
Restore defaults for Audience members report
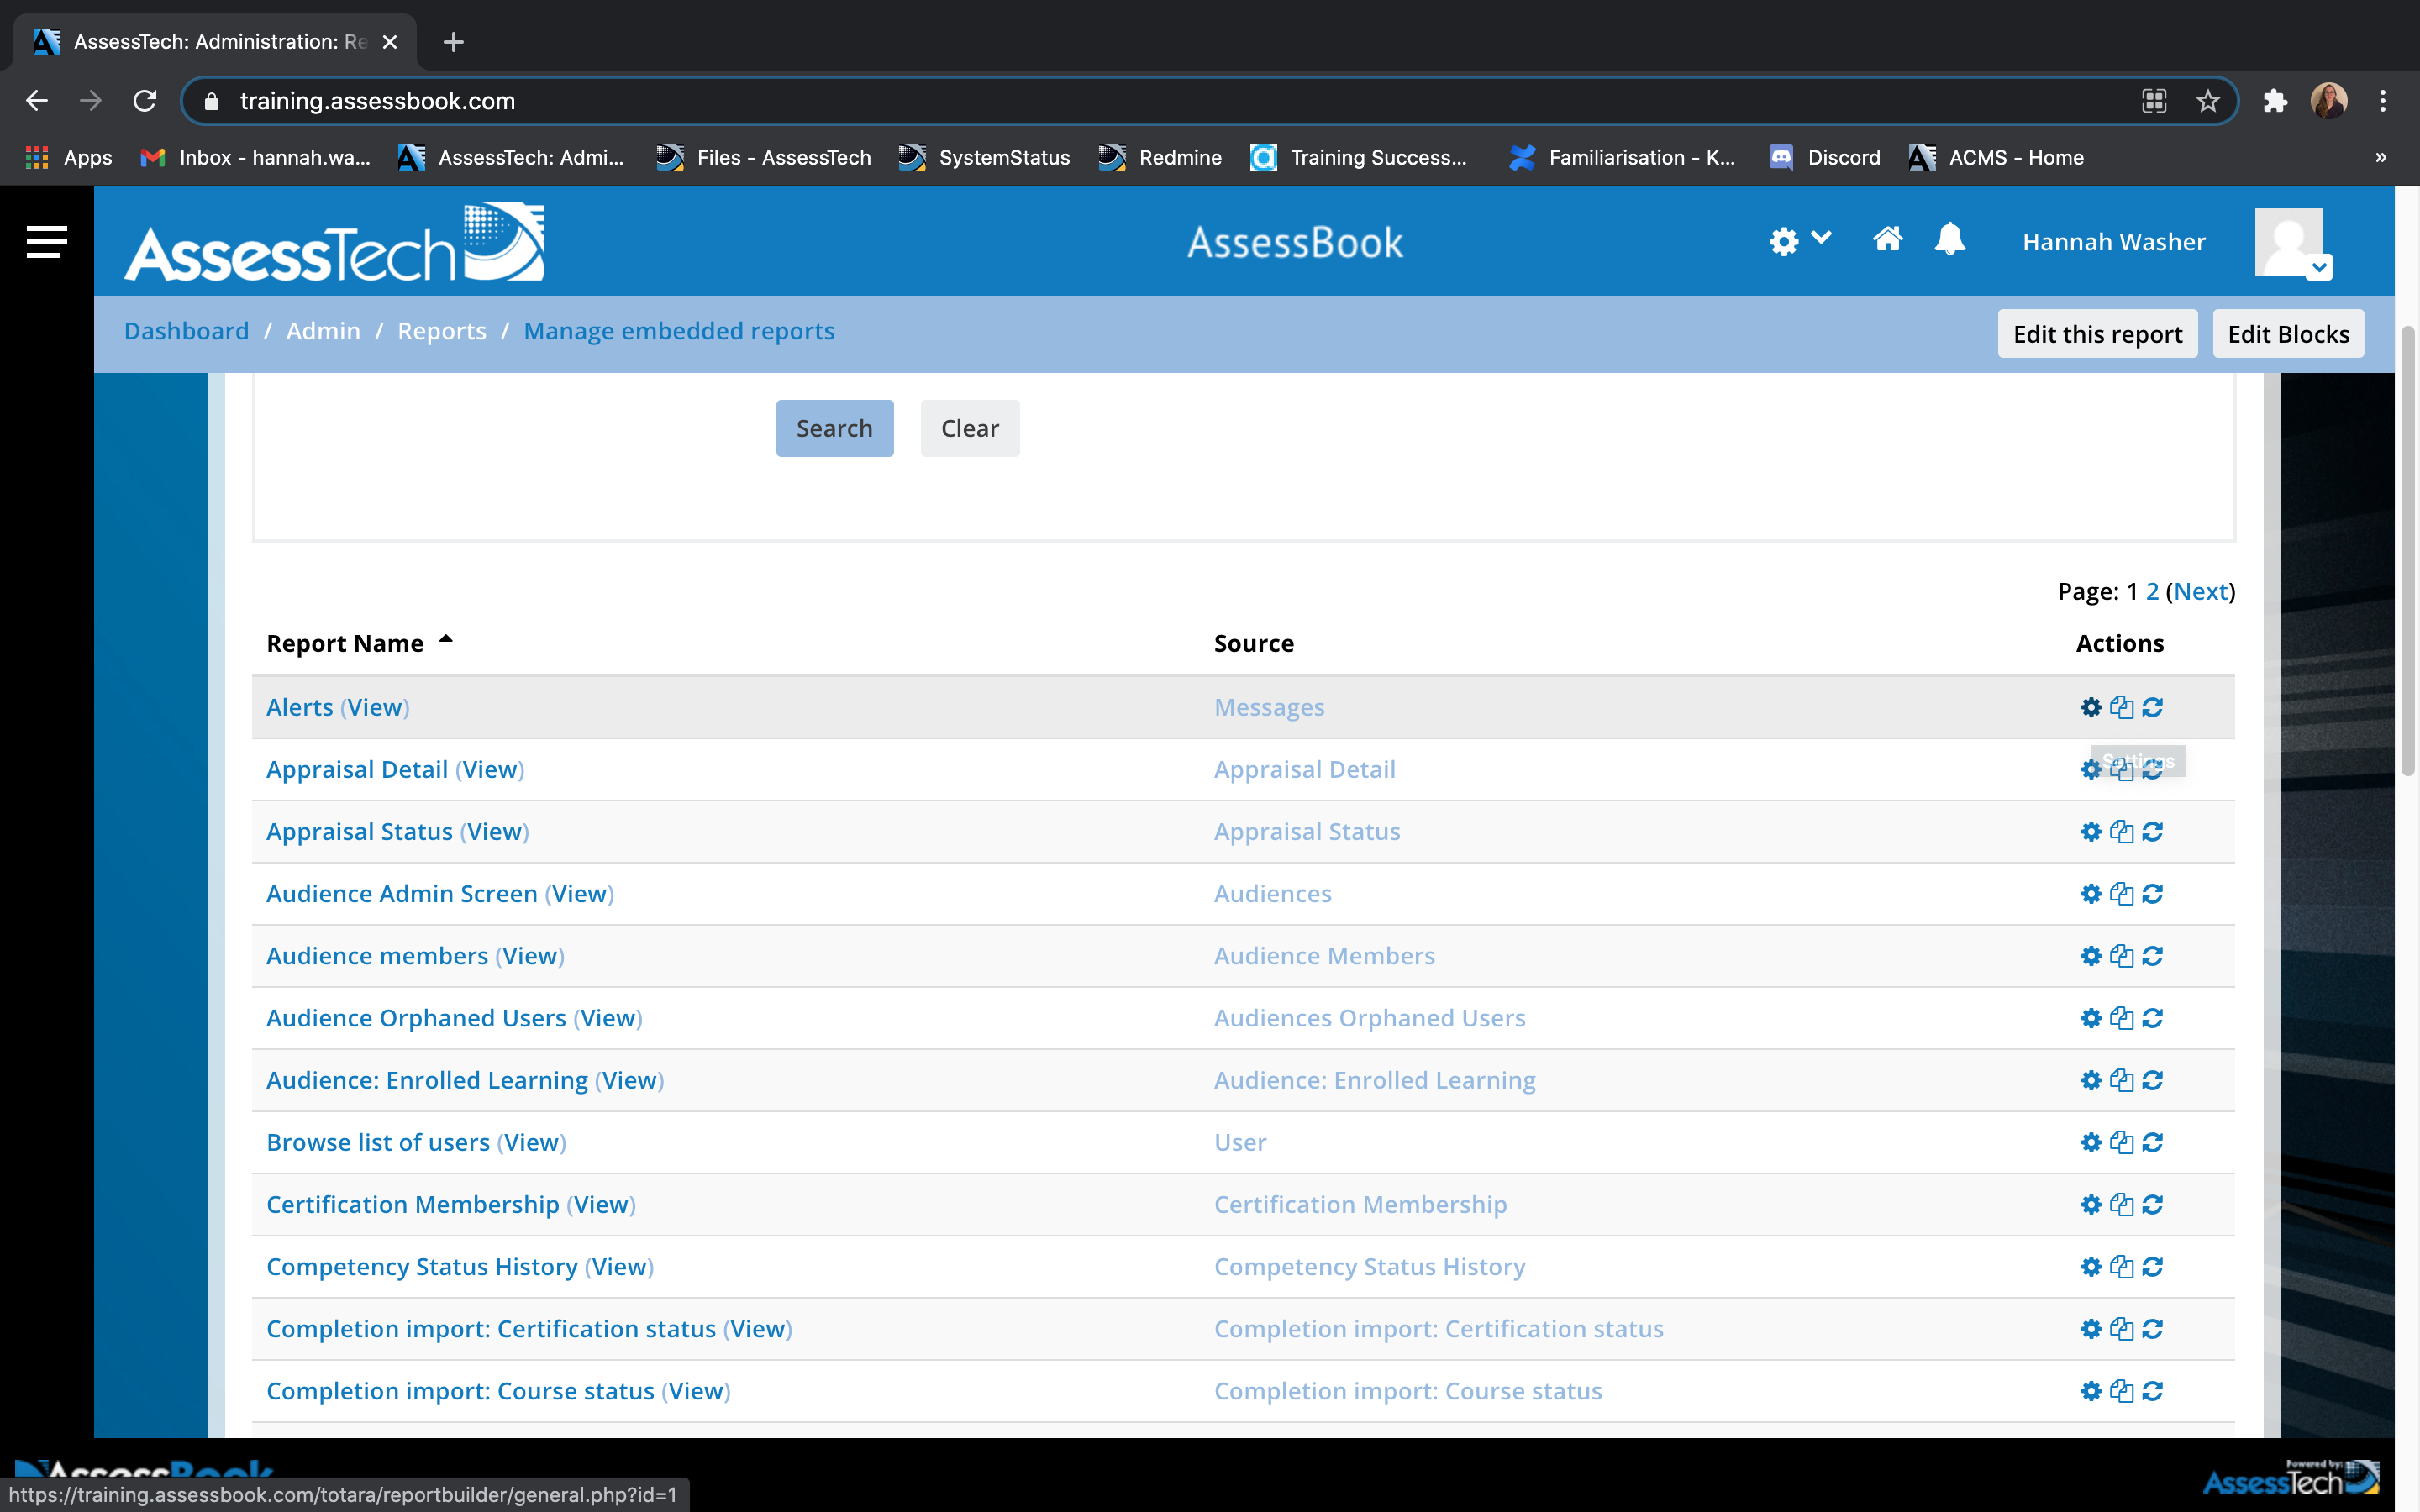tap(2152, 955)
